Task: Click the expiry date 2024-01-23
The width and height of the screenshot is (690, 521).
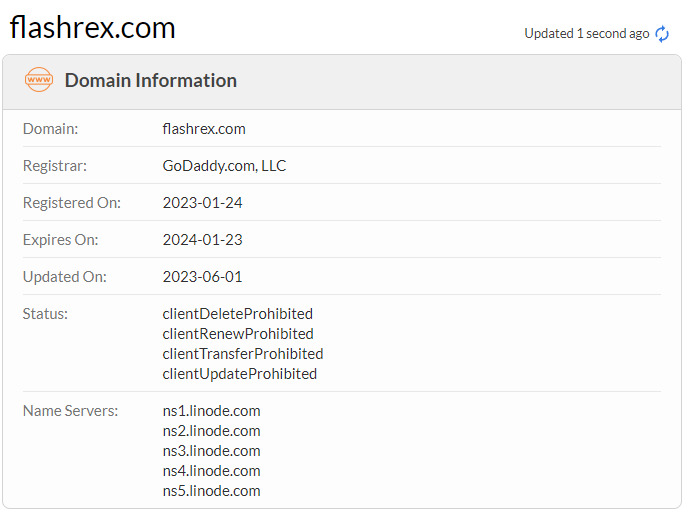Action: [202, 240]
